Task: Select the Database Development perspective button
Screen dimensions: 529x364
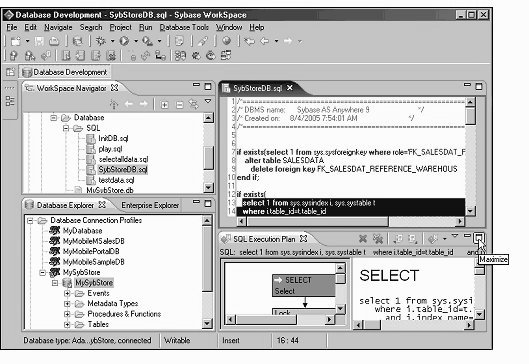Action: coord(65,72)
